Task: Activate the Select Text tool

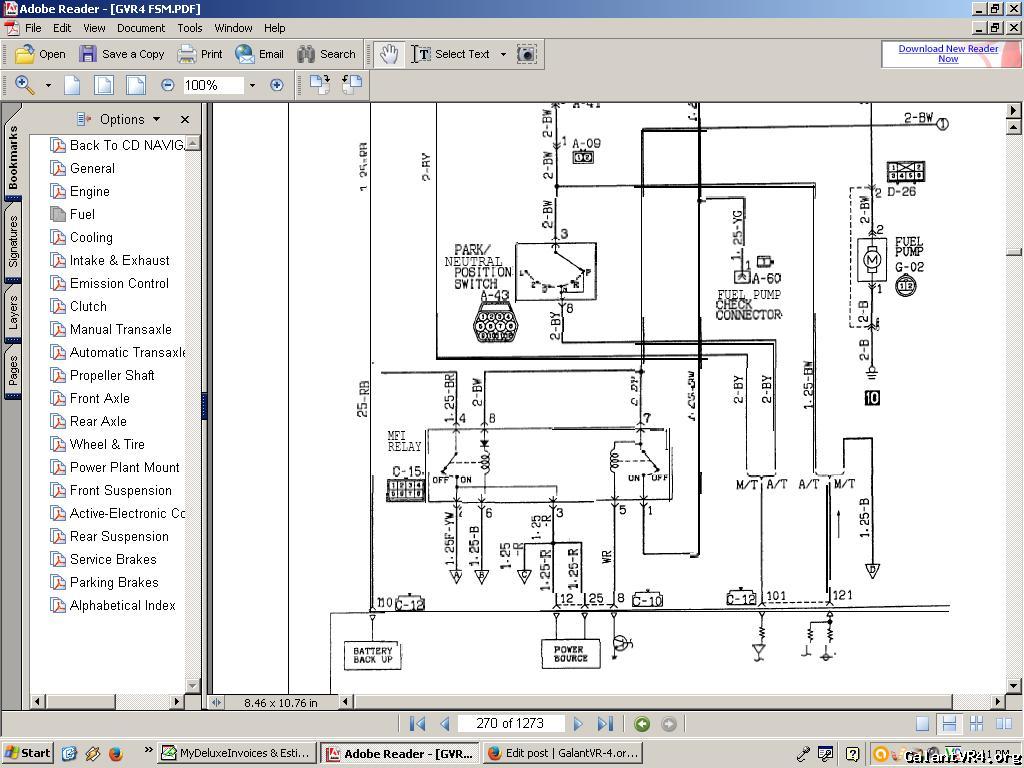Action: coord(450,54)
